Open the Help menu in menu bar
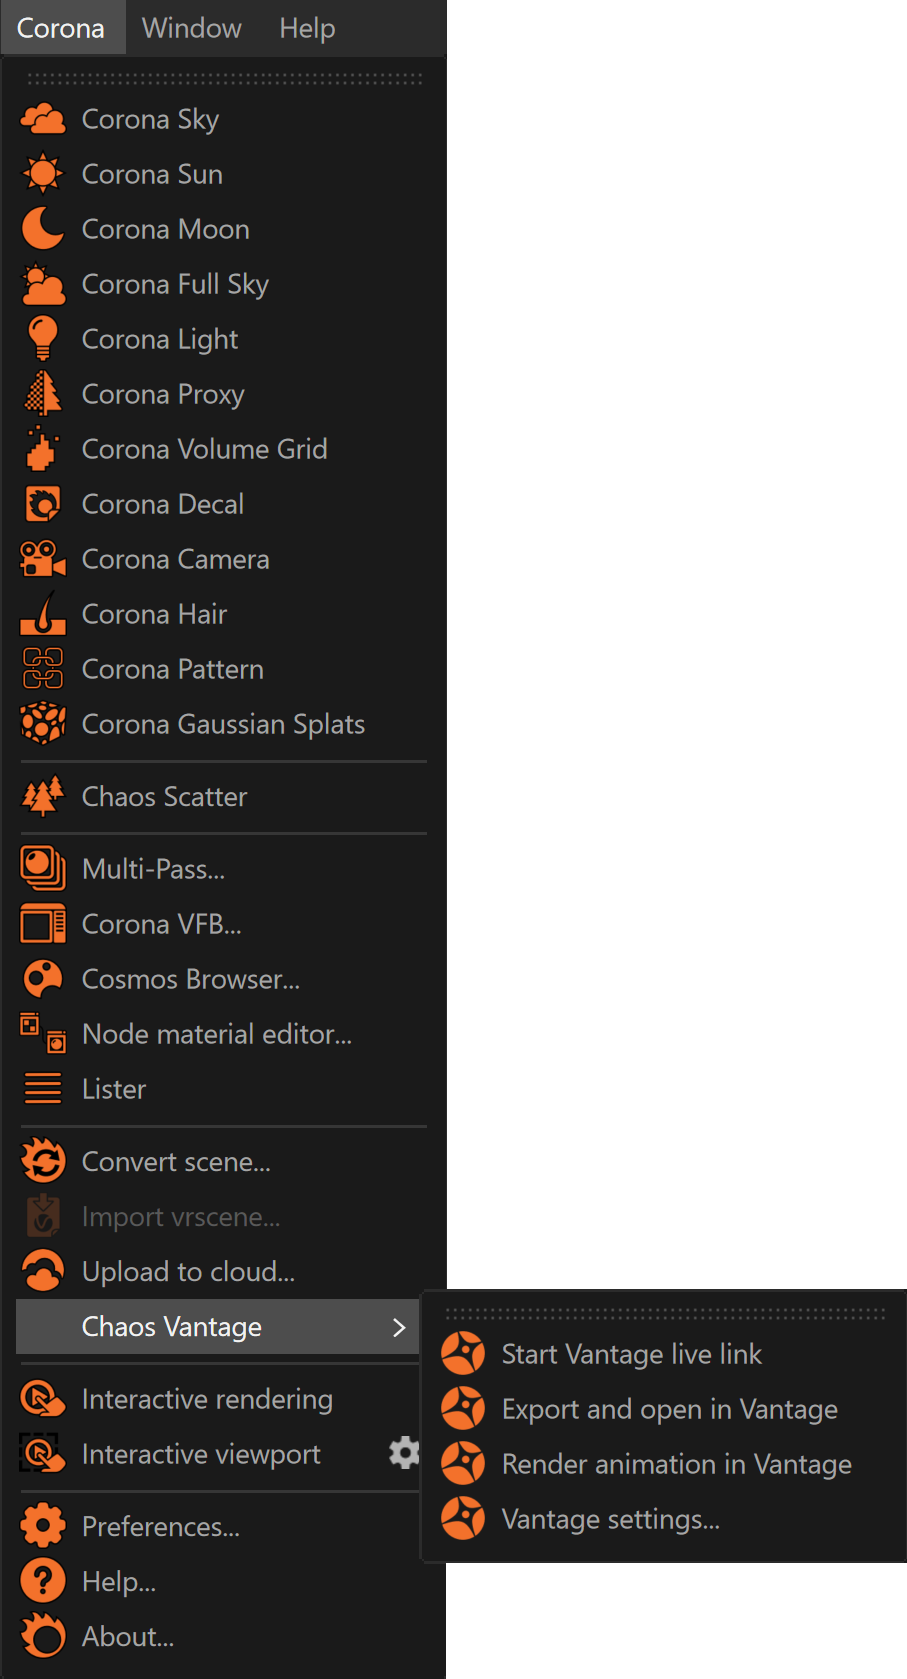Viewport: 907px width, 1679px height. (307, 28)
